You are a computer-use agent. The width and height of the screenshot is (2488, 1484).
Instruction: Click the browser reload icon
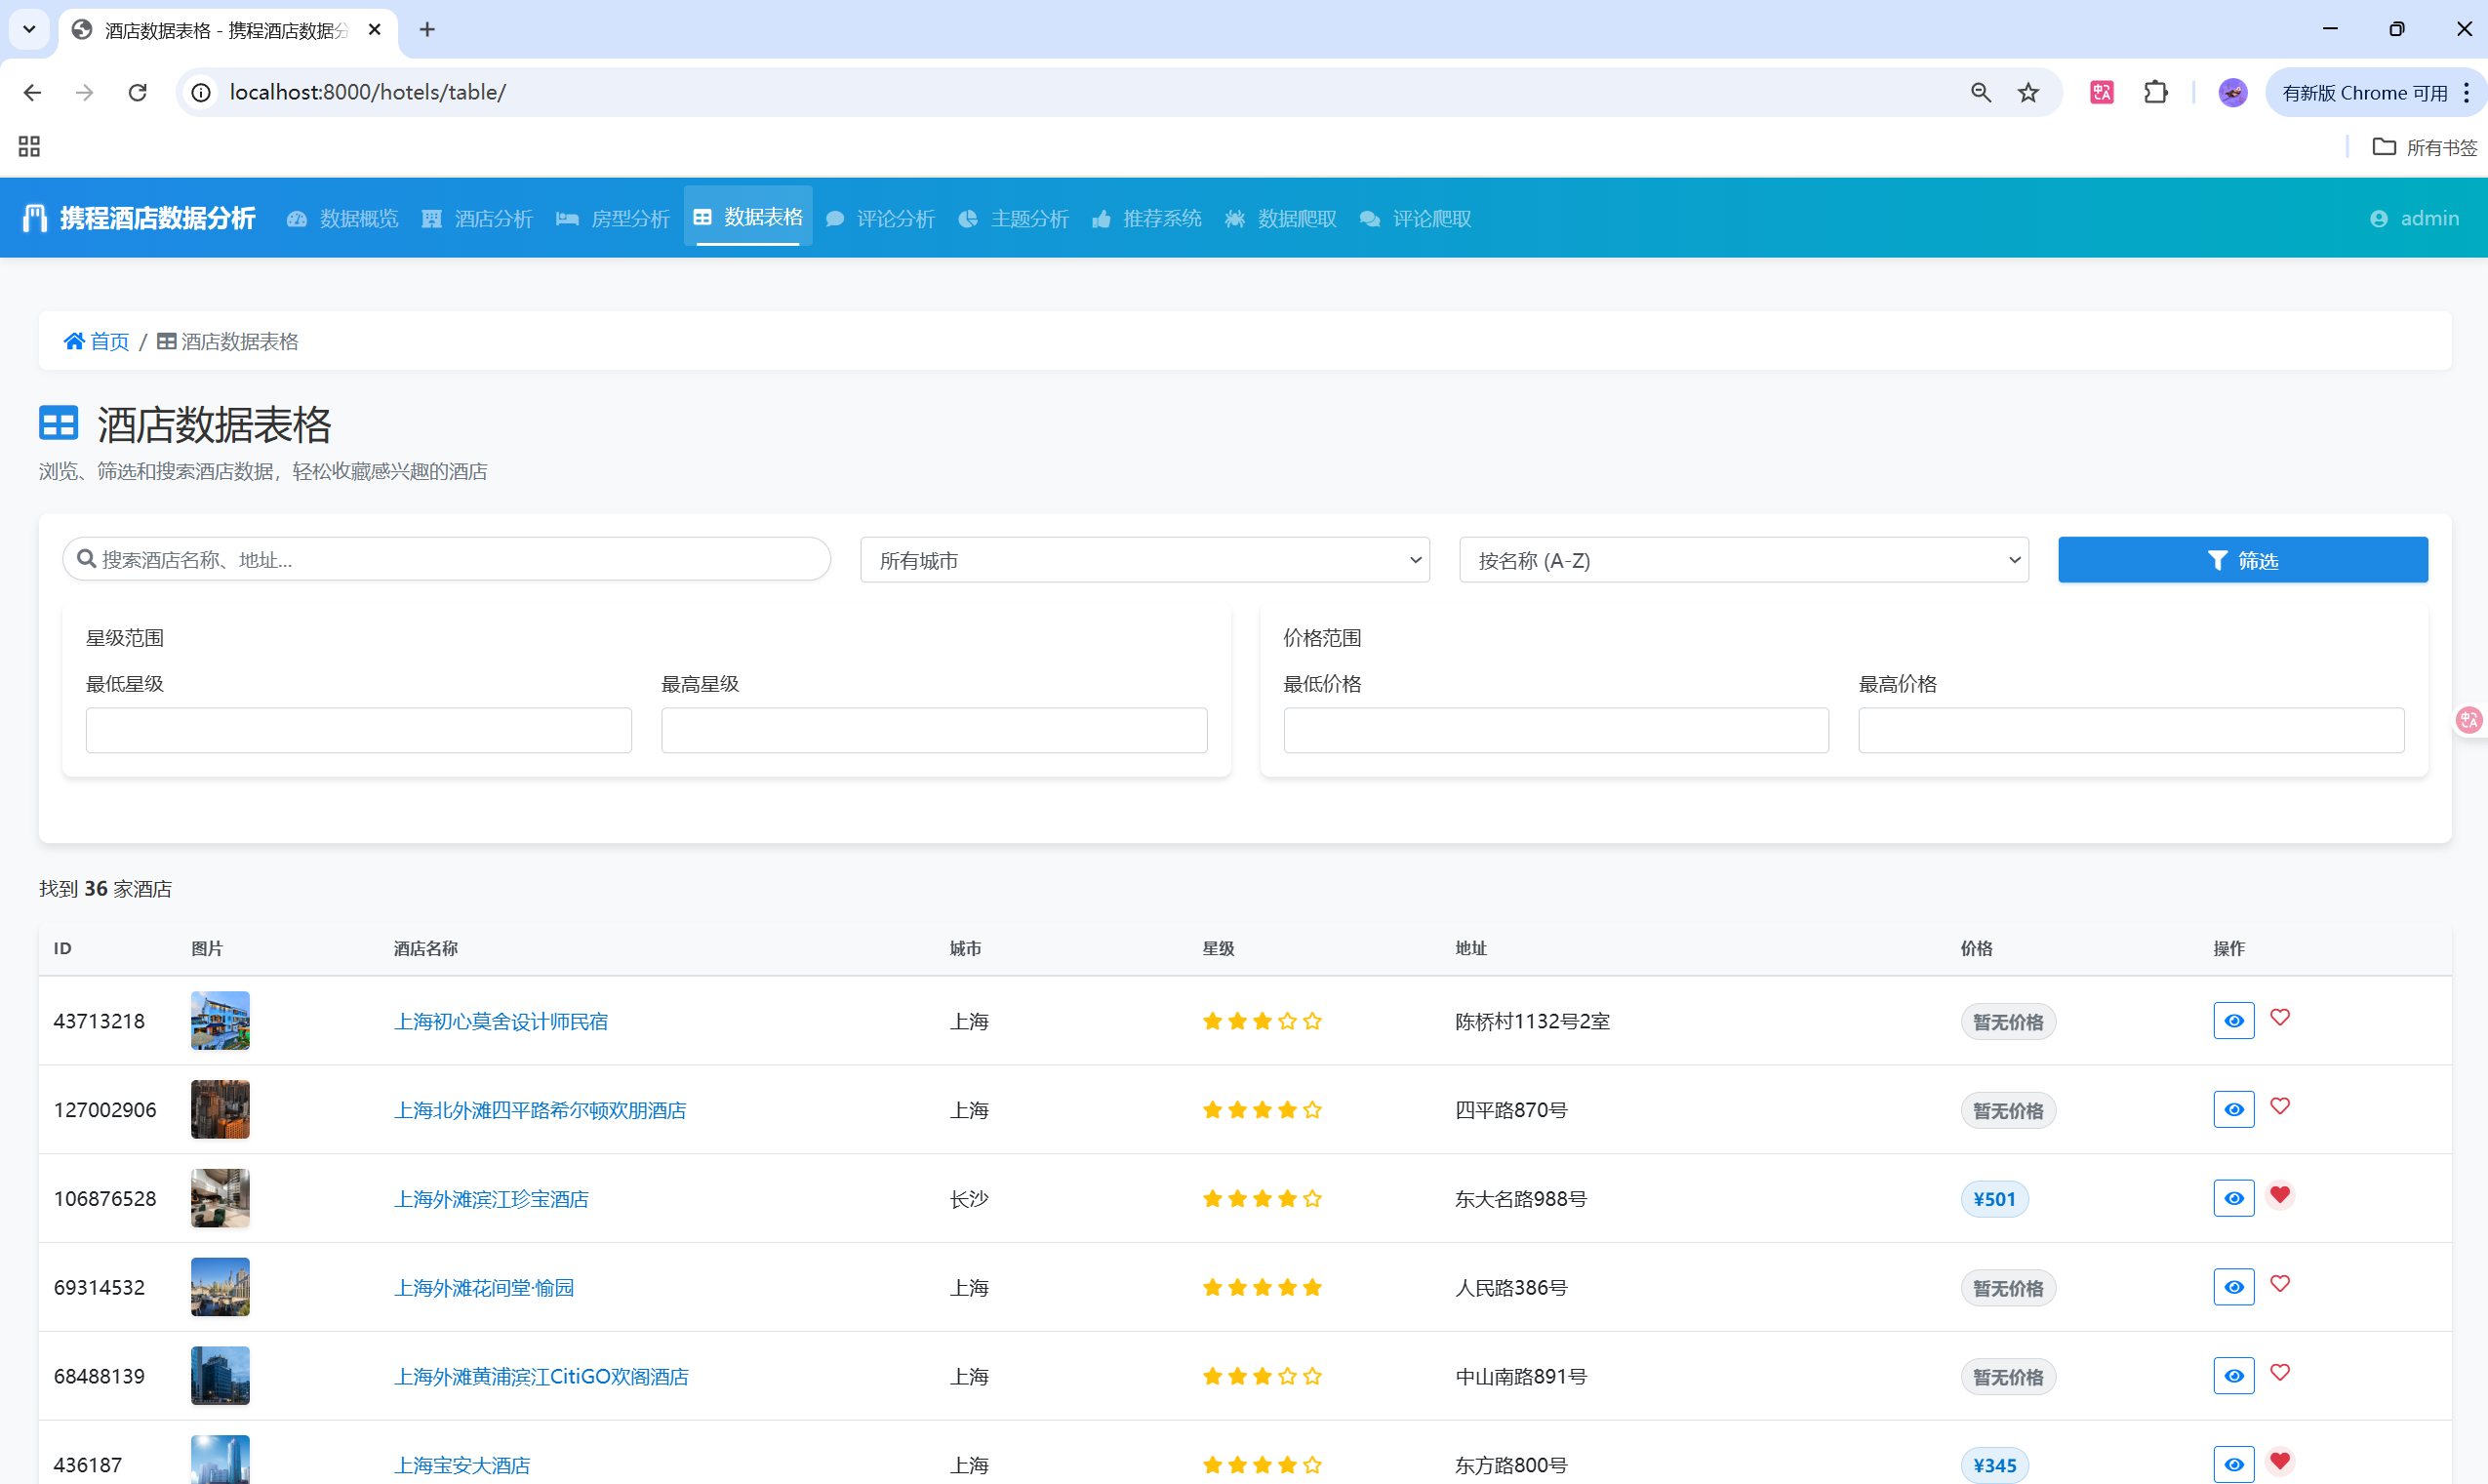138,93
